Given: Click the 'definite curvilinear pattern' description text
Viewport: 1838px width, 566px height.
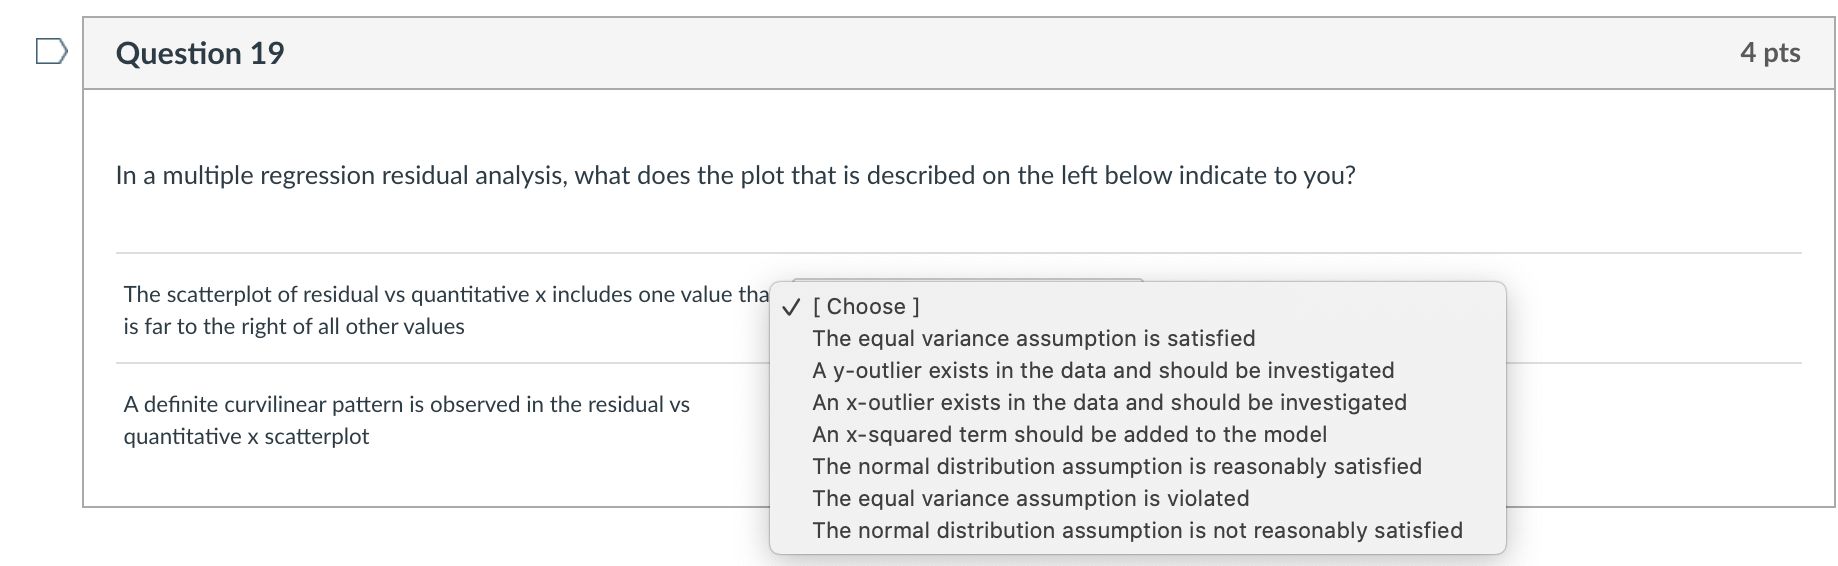Looking at the screenshot, I should [406, 405].
